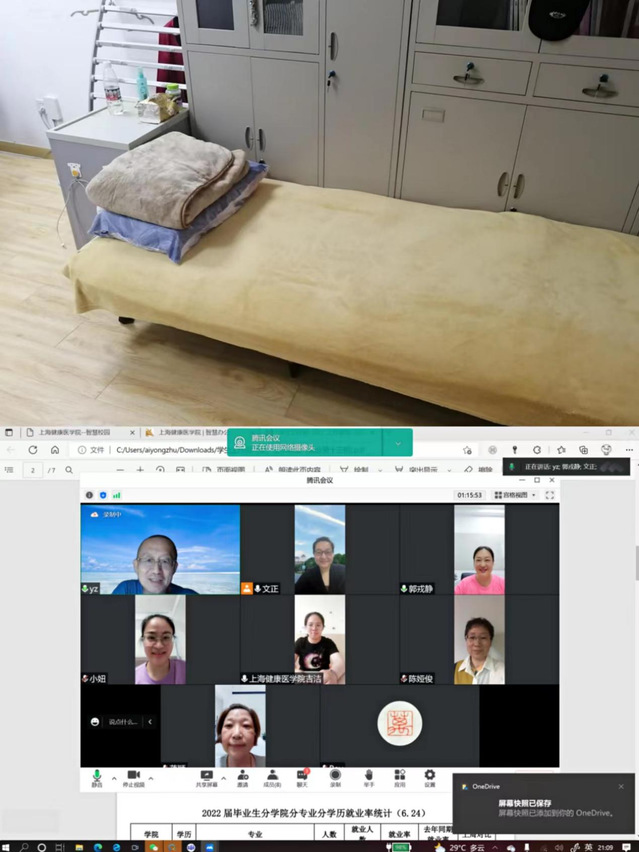Start recording the meeting

pos(335,776)
